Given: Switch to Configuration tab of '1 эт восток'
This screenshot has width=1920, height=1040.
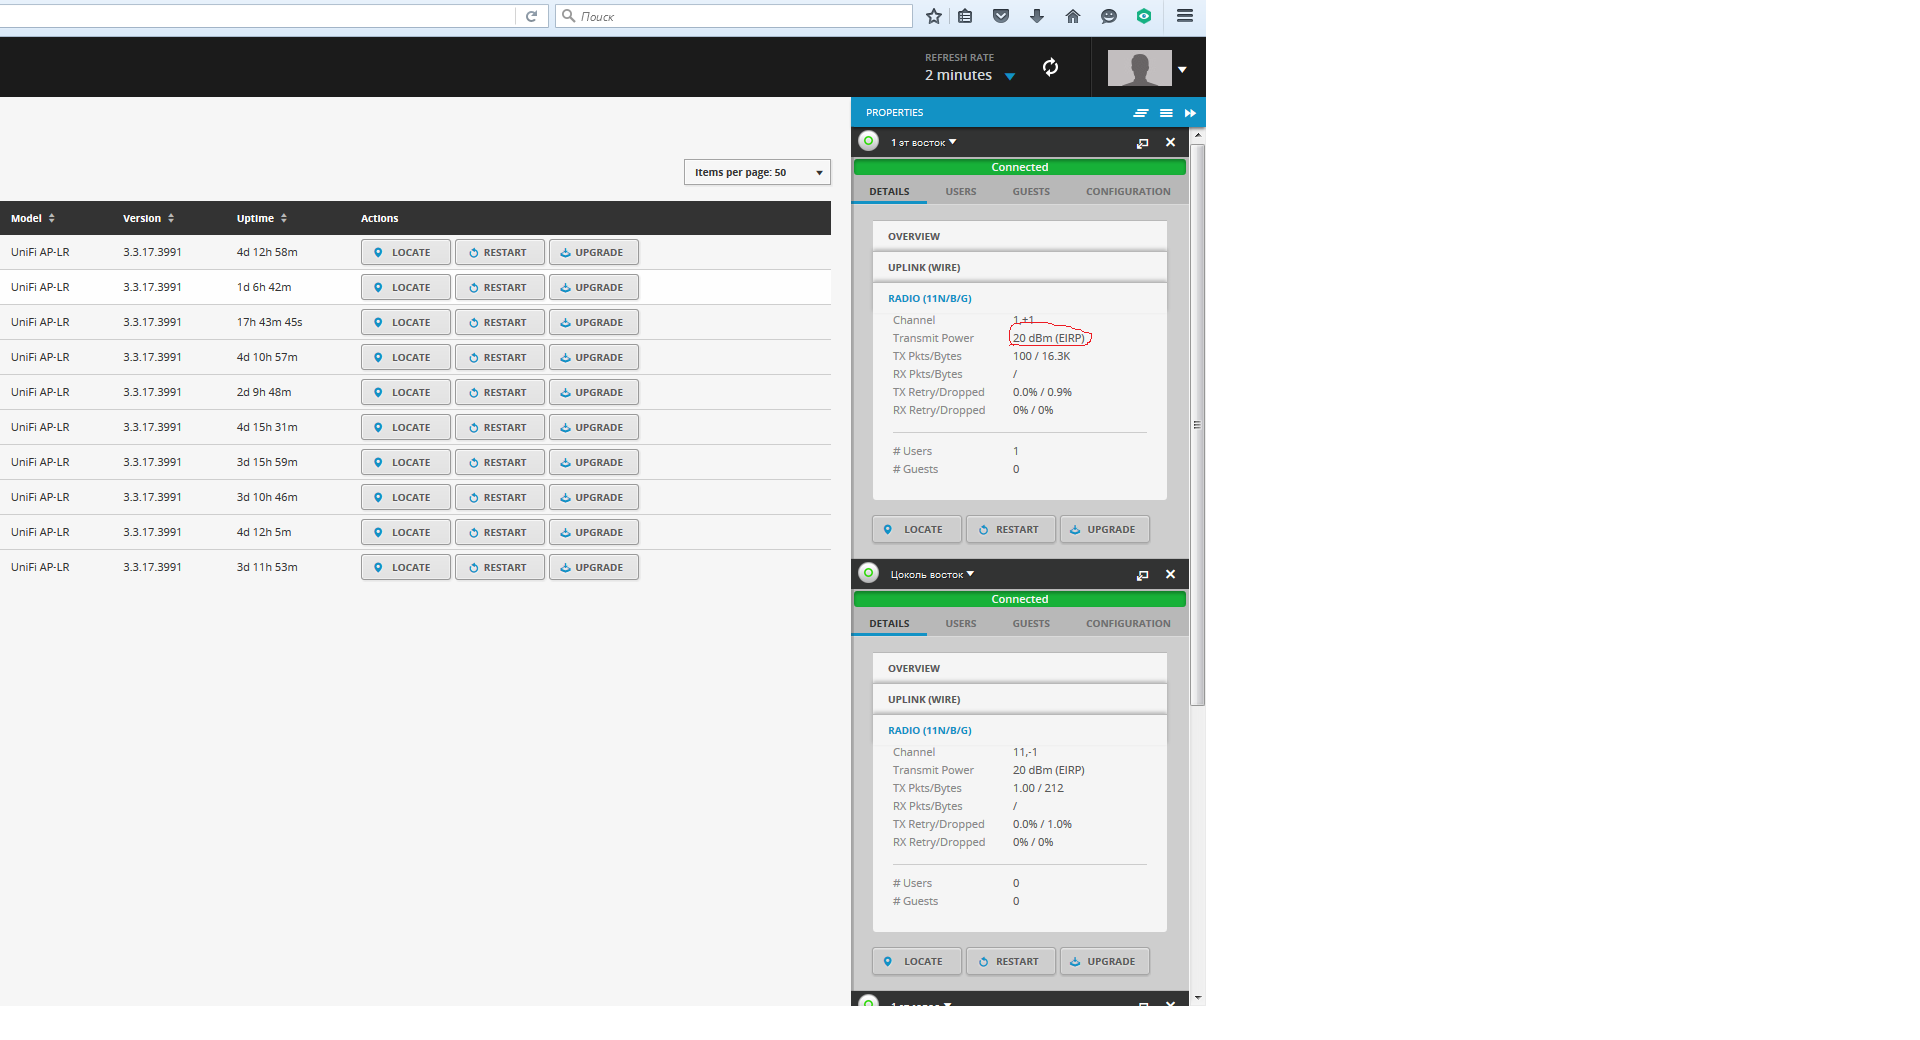Looking at the screenshot, I should click(1127, 192).
